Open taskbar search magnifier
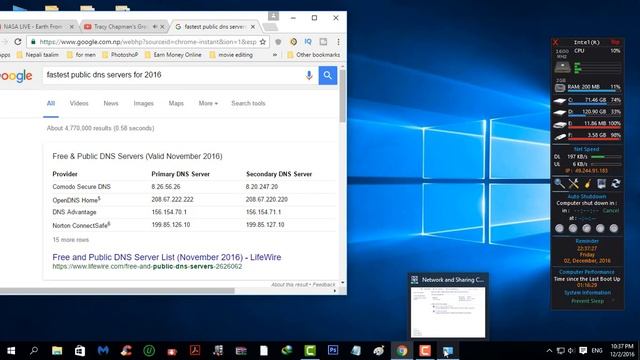This screenshot has height=360, width=640. click(34, 351)
